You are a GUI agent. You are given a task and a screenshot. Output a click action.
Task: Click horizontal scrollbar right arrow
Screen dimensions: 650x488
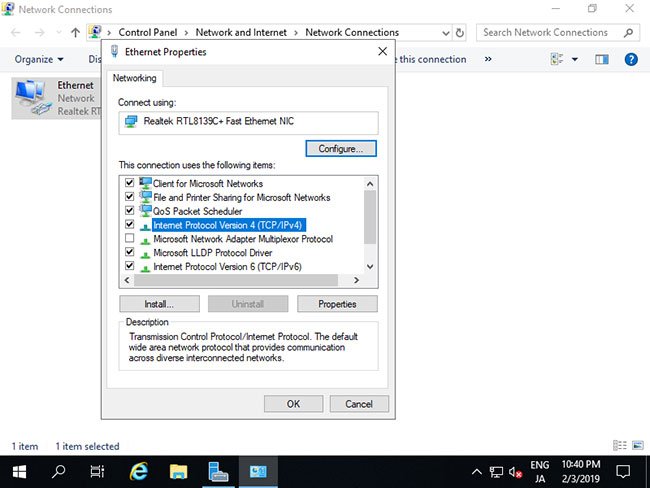point(356,280)
